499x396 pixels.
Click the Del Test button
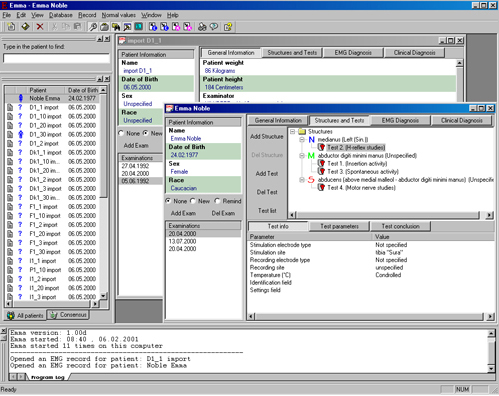[267, 192]
